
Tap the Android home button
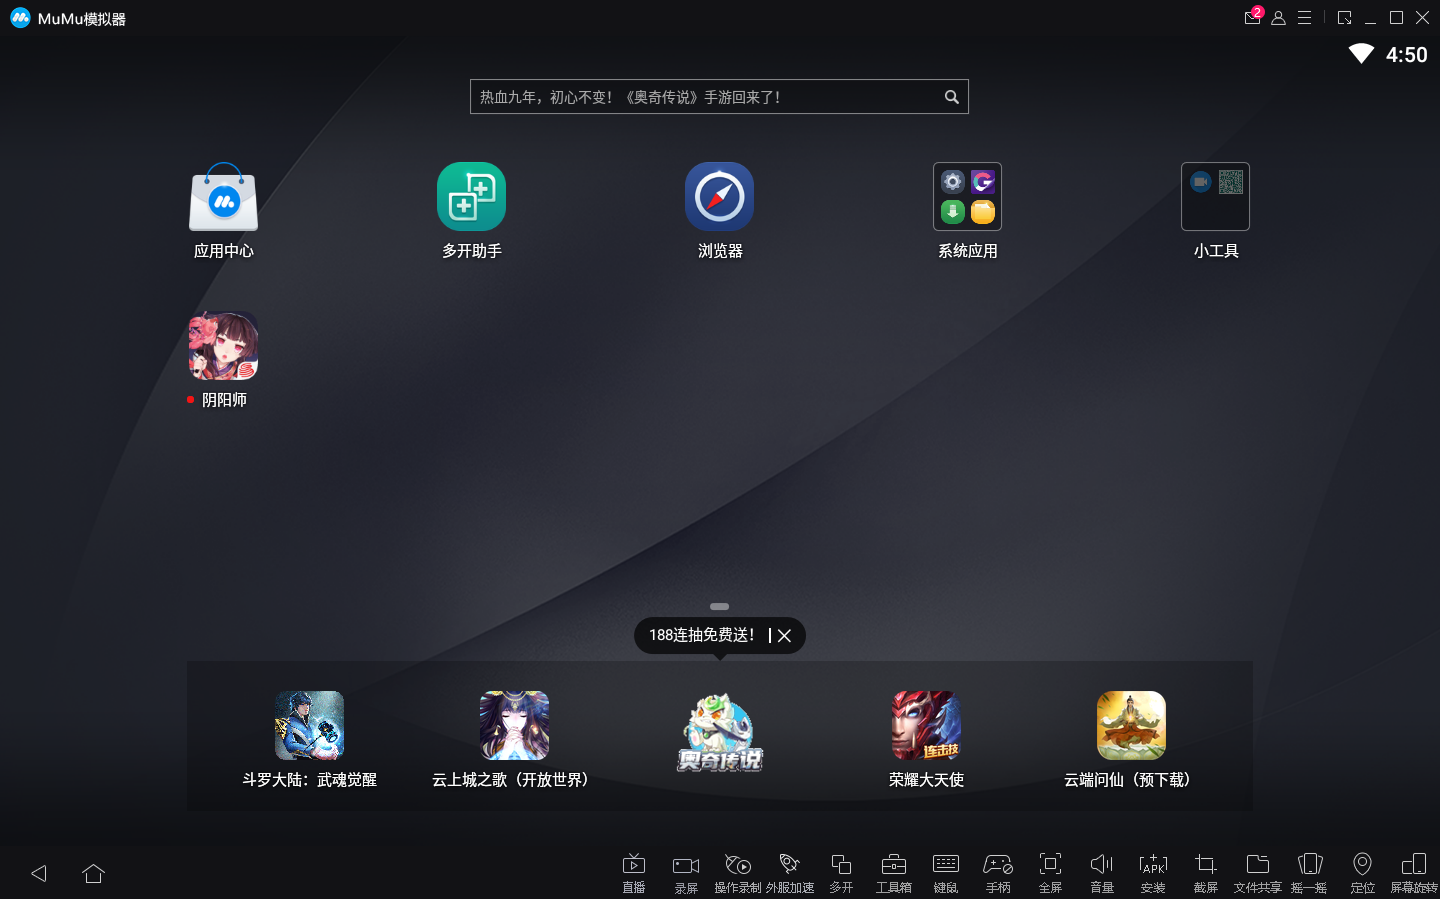coord(94,873)
